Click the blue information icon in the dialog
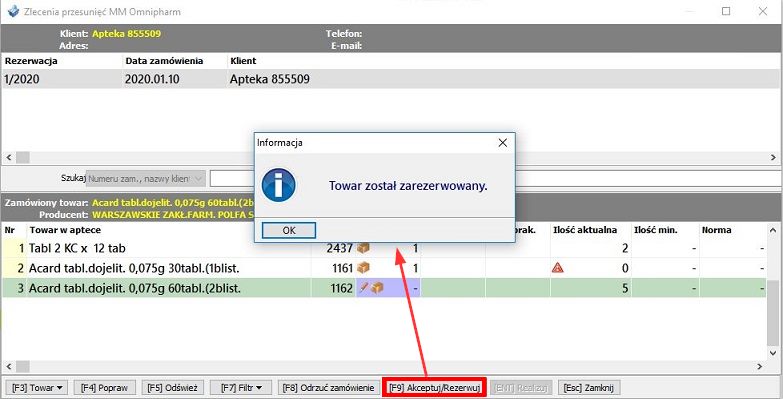The width and height of the screenshot is (783, 399). 279,185
